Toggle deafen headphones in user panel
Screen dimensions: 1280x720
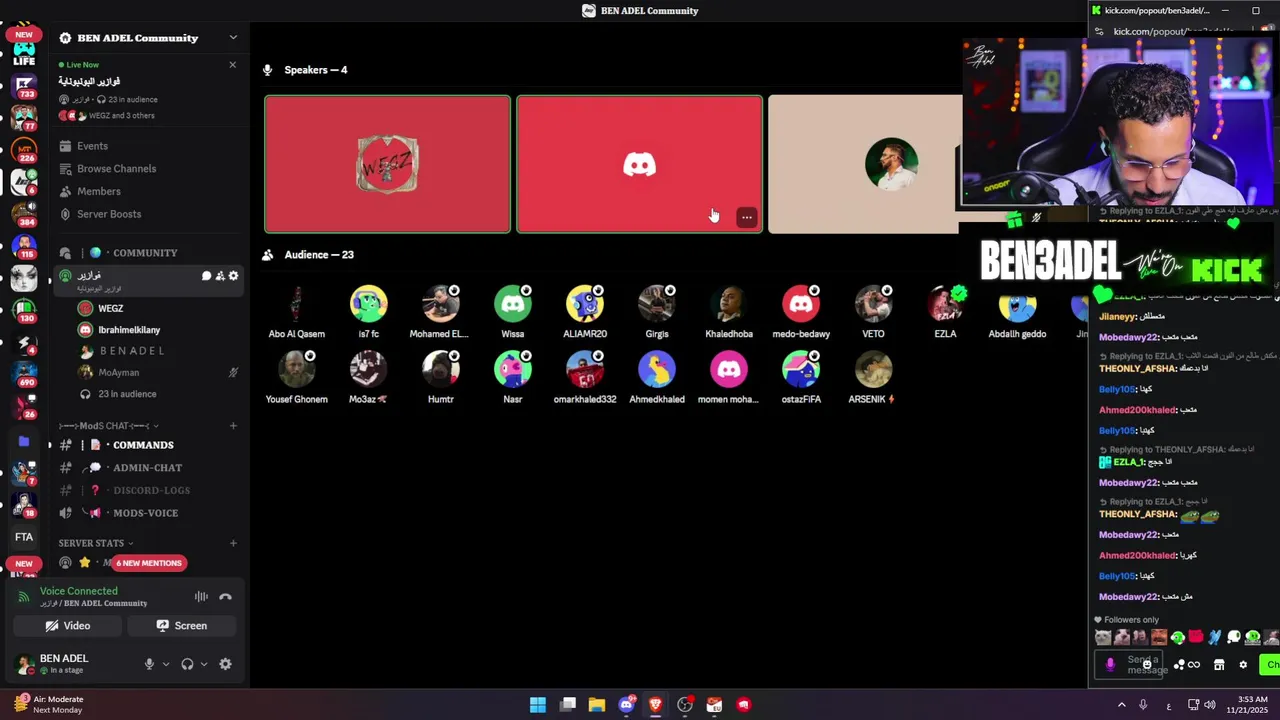coord(187,664)
